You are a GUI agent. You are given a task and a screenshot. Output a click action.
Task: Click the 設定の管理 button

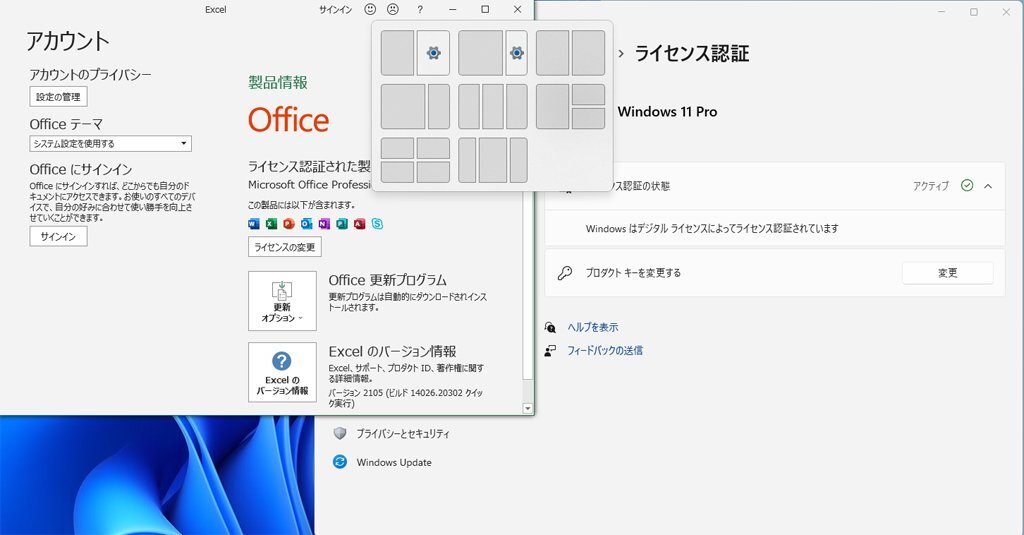pos(58,97)
